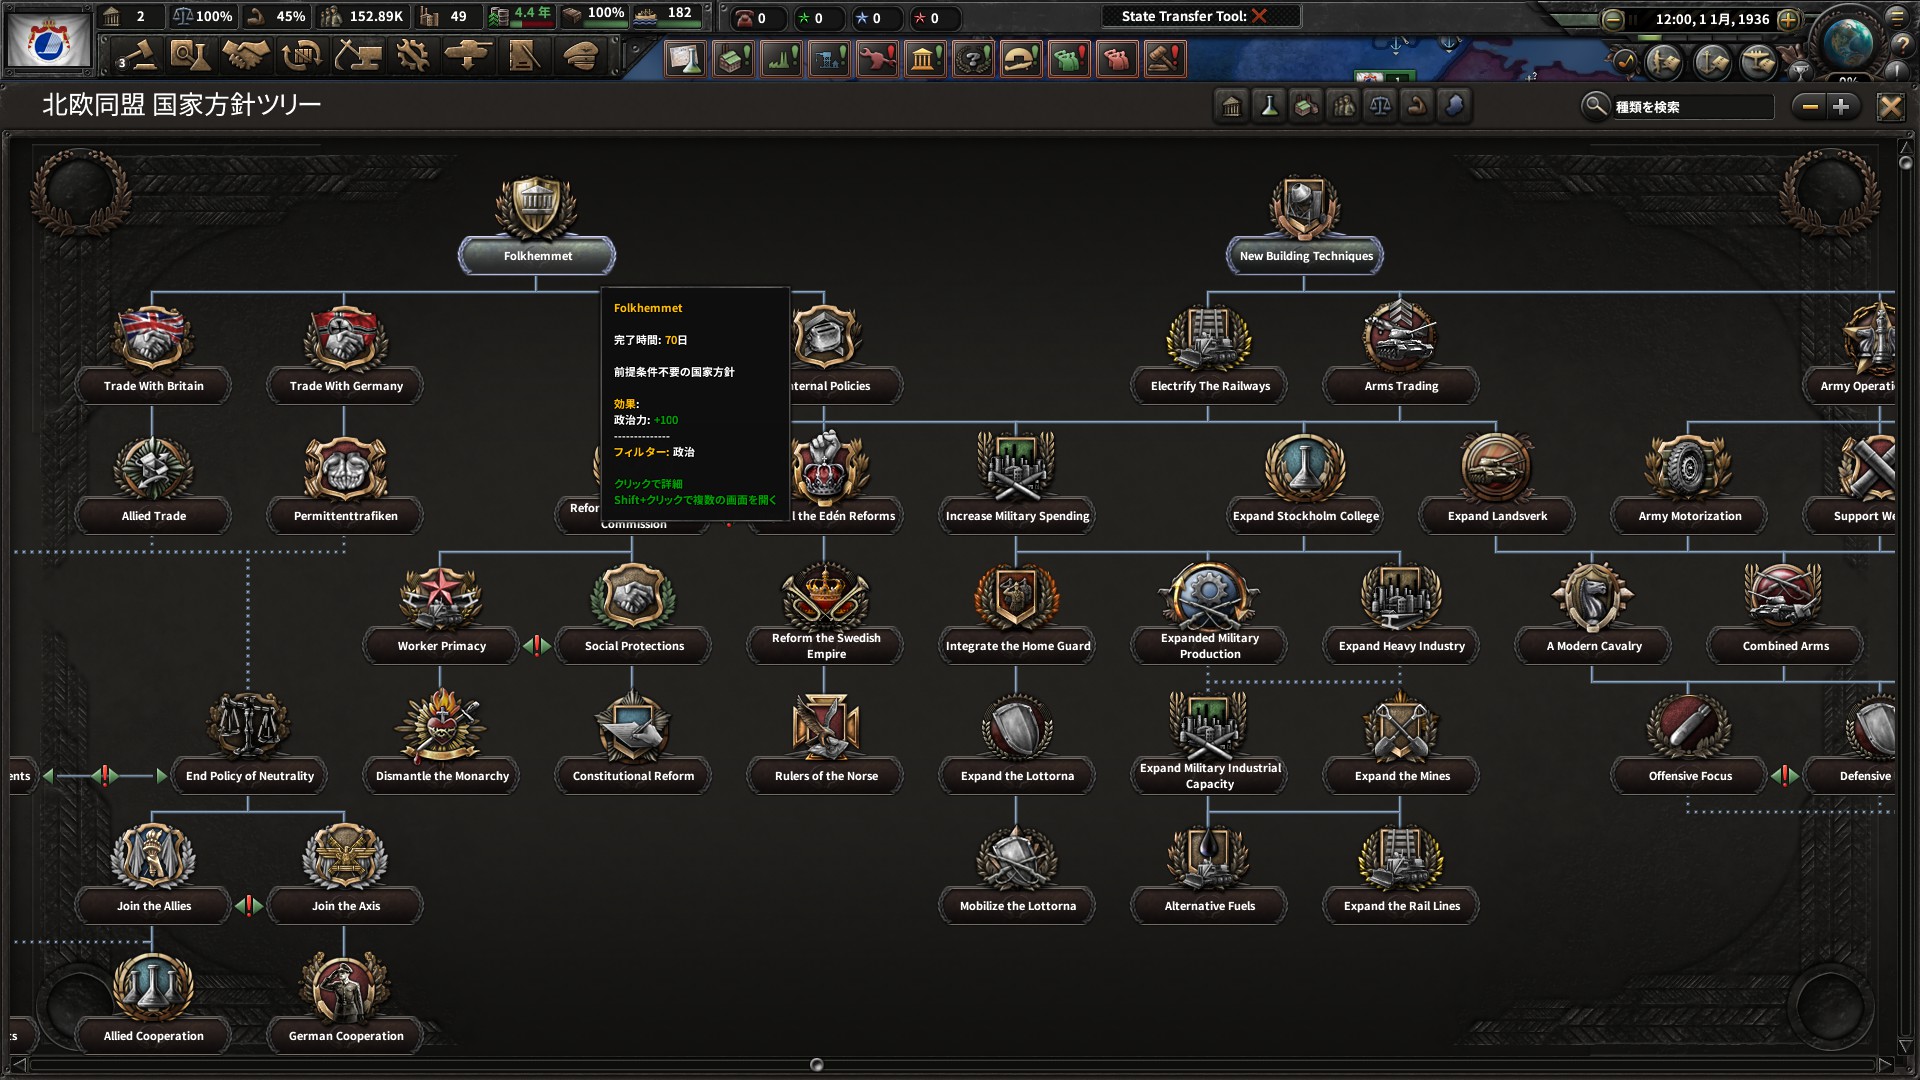Click the idle factory alert icon
Viewport: 1920px width, 1080px height.
click(733, 59)
